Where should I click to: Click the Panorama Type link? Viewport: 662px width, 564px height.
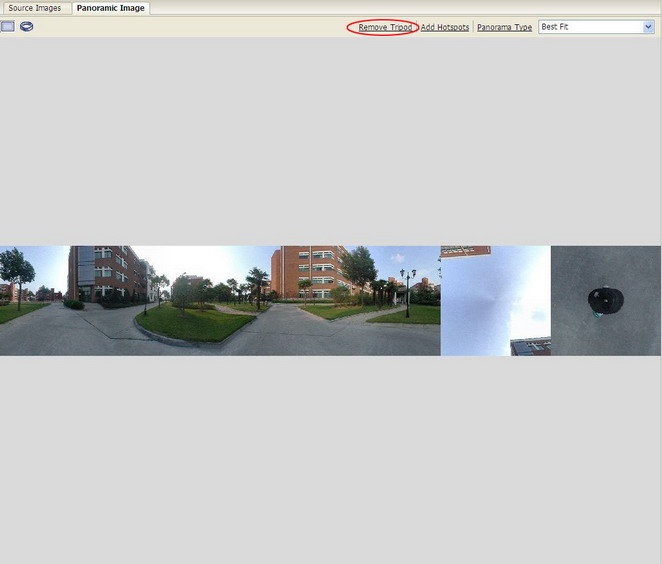[x=504, y=27]
